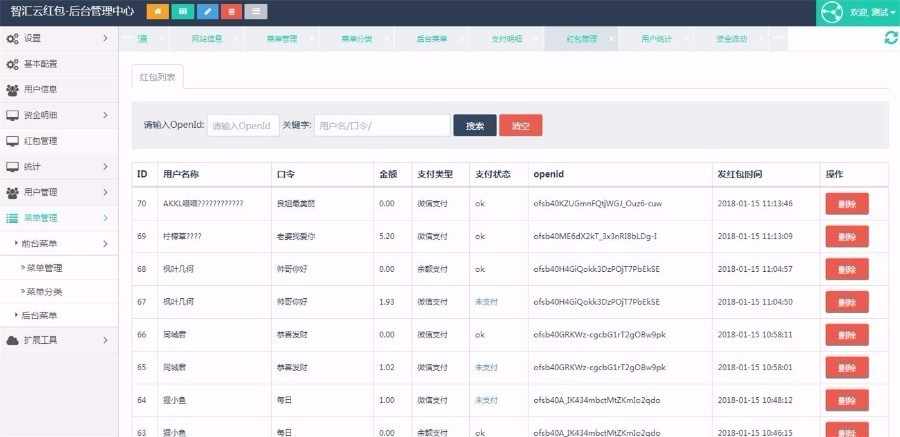The height and width of the screenshot is (437, 900).
Task: Click people icon beside 用户信息 in sidebar
Action: [x=12, y=90]
